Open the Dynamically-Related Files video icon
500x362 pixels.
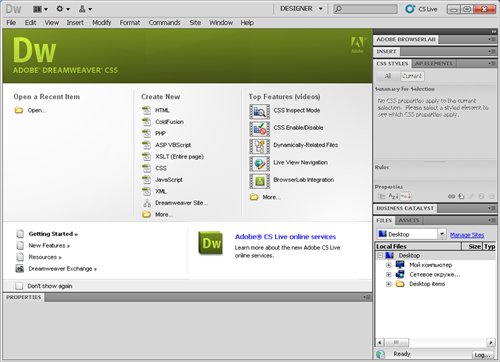[x=259, y=146]
